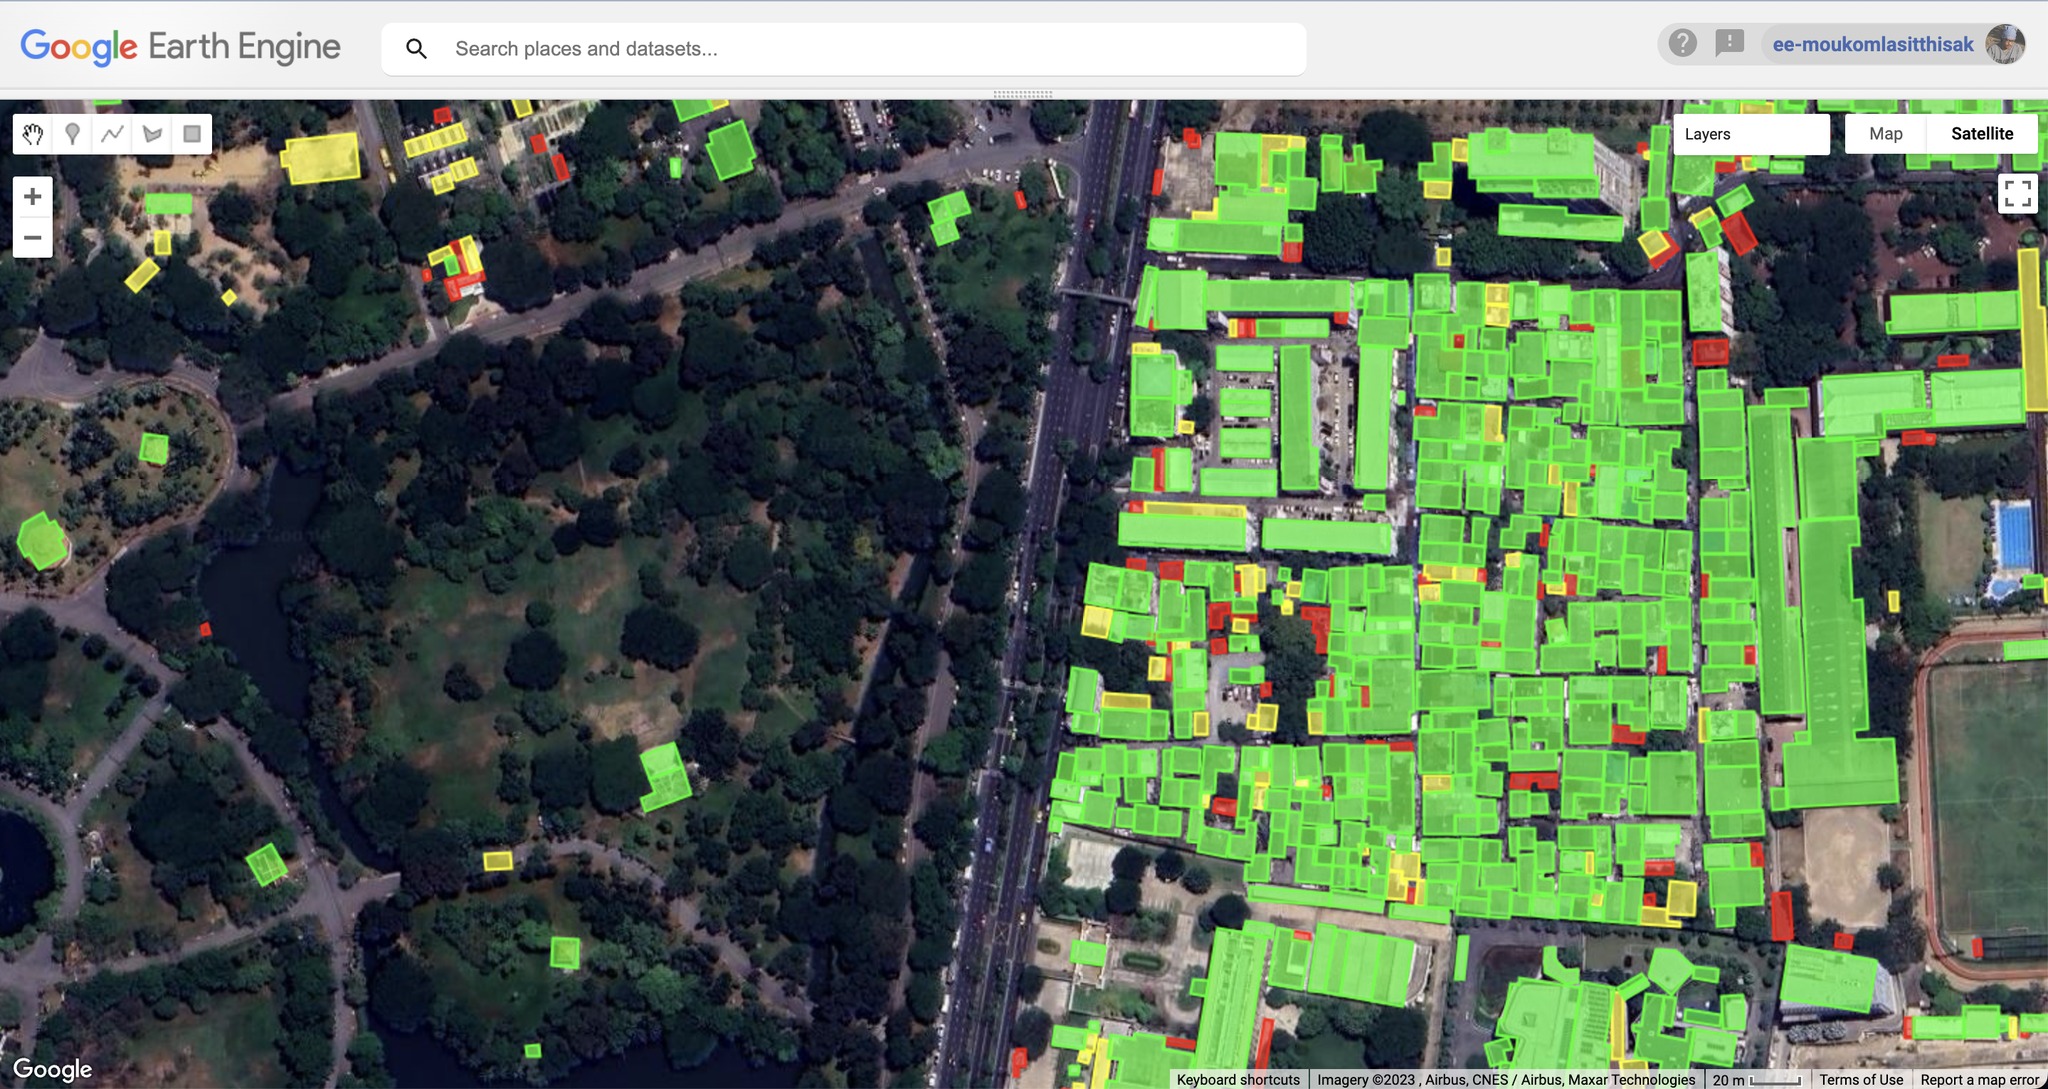Click the 20 m scale bar
The image size is (2048, 1089).
click(x=1756, y=1080)
